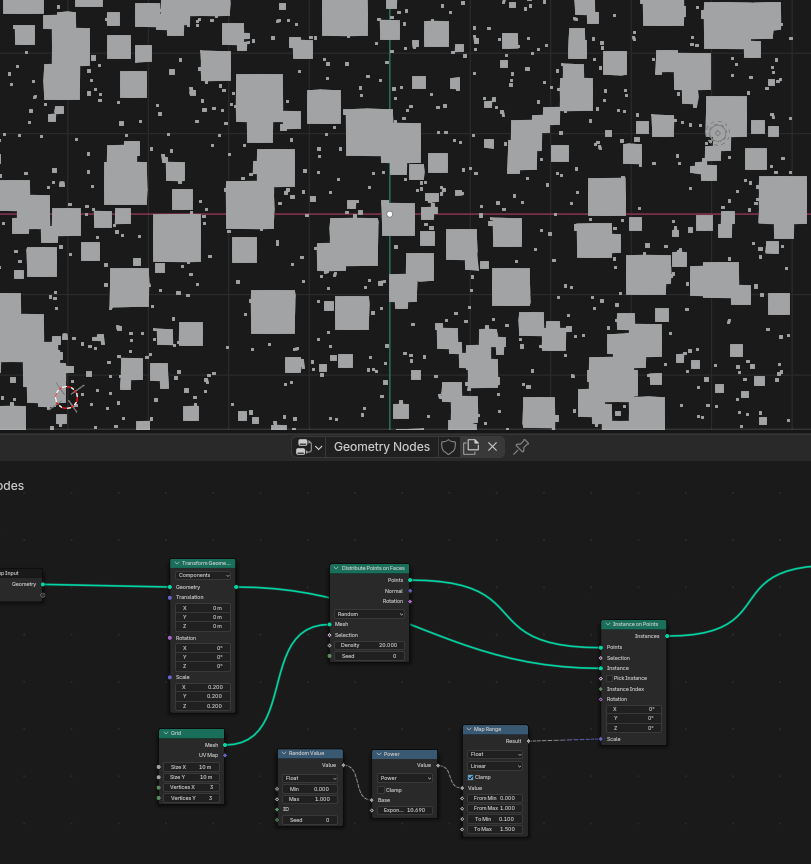Open the Power operation dropdown
The height and width of the screenshot is (864, 811).
click(405, 778)
